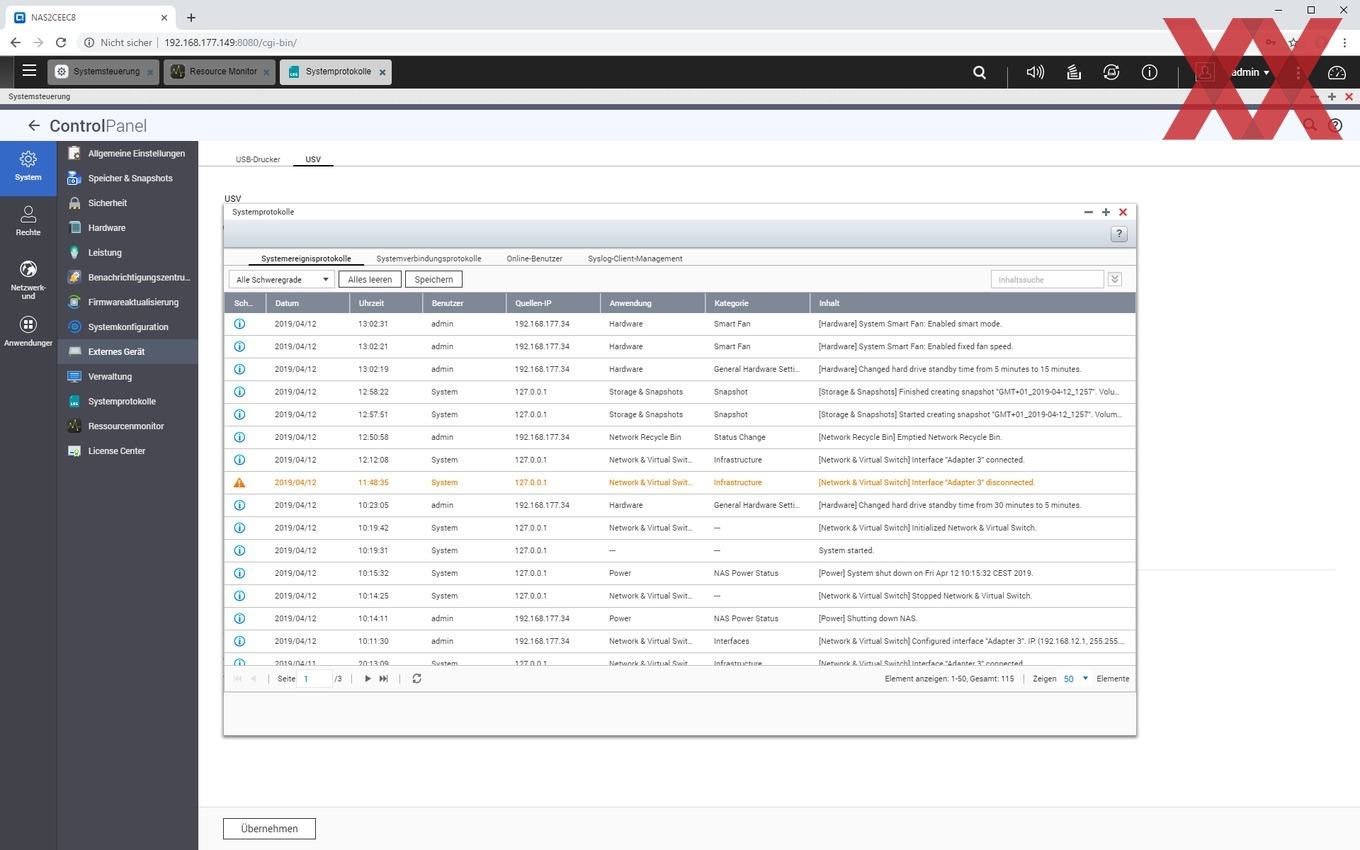Open the Rechte sidebar section
The image size is (1360, 850).
28,220
